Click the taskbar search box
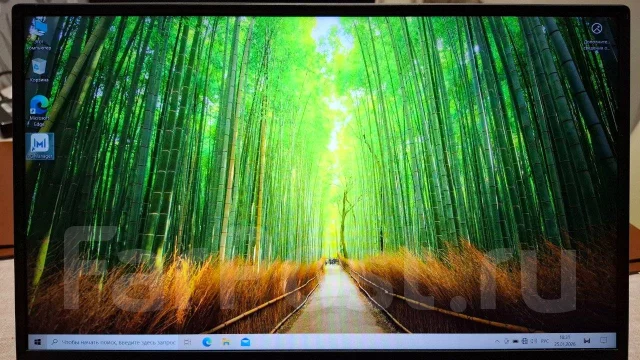Viewport: 640px width, 360px height. click(x=113, y=342)
